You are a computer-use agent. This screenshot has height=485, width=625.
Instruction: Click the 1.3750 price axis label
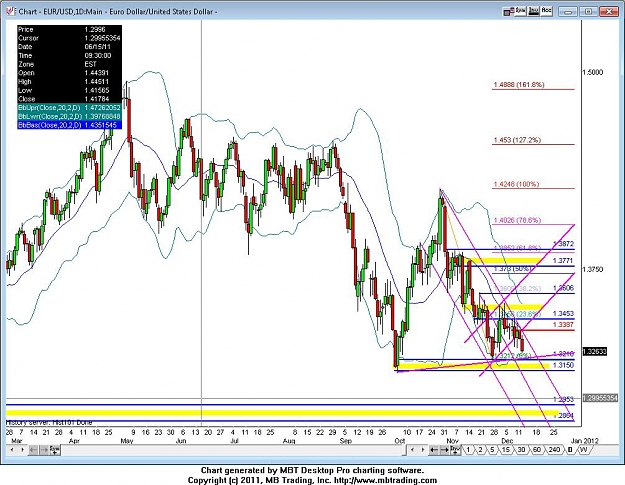[593, 269]
